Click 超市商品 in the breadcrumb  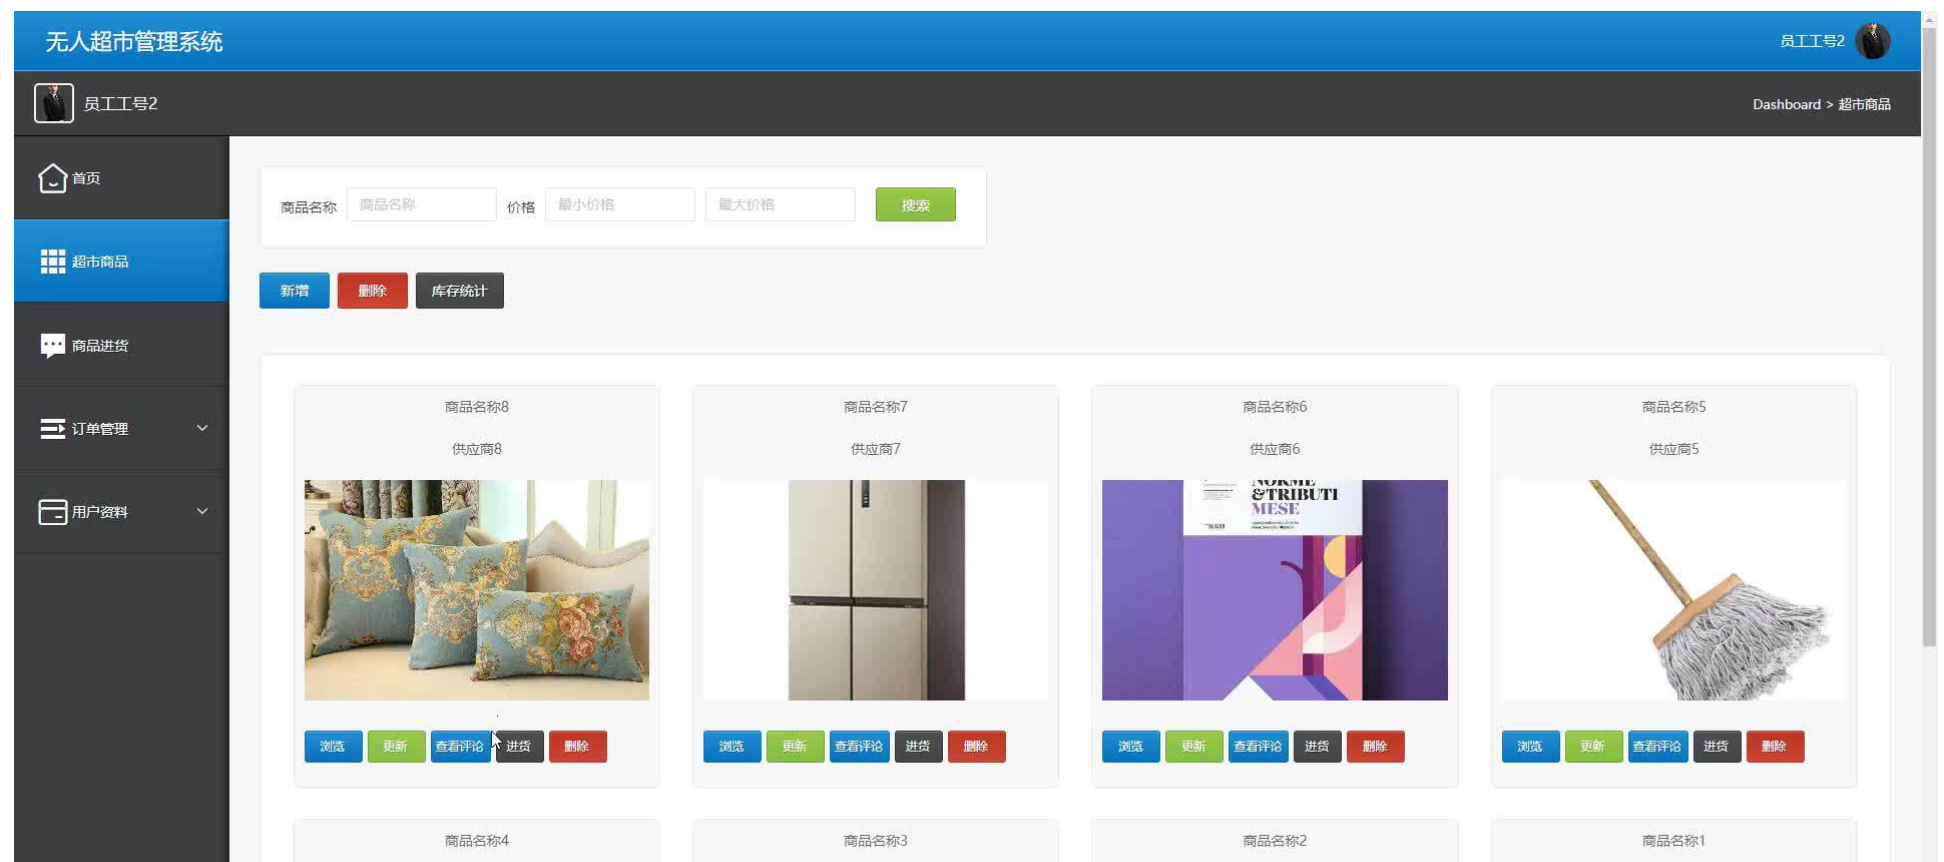1864,104
